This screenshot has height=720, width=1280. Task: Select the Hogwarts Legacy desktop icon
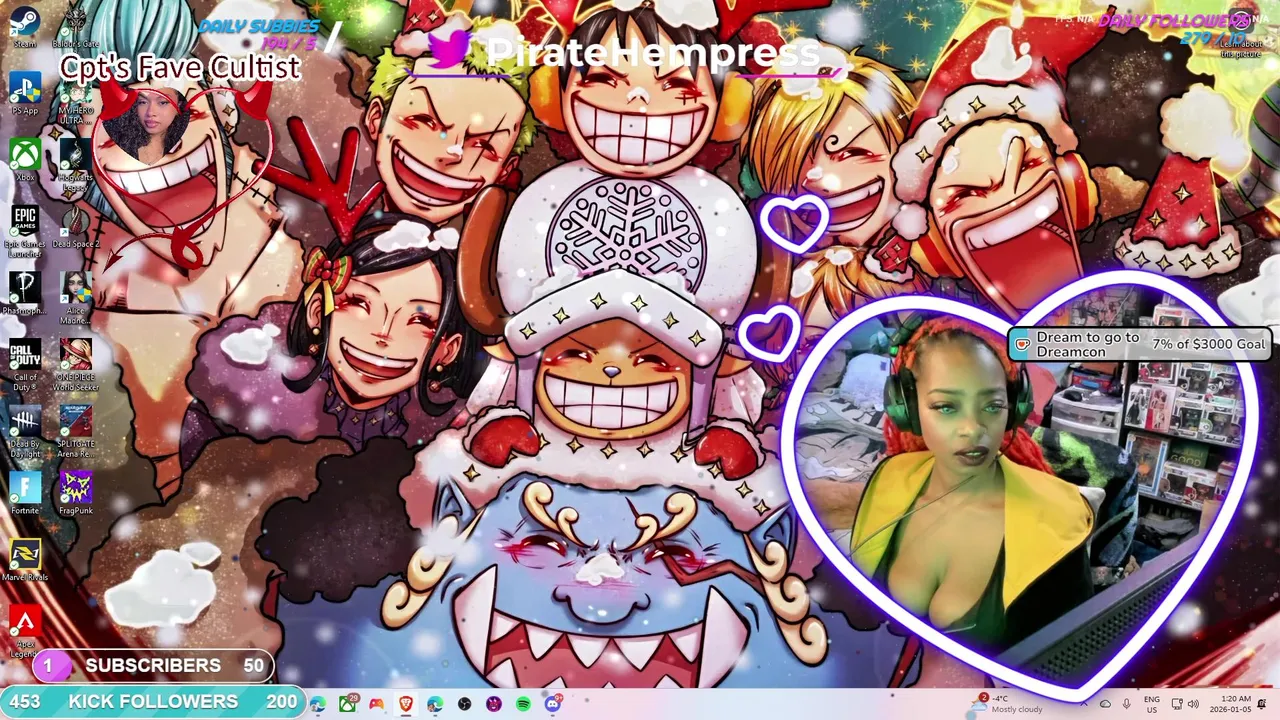(76, 167)
